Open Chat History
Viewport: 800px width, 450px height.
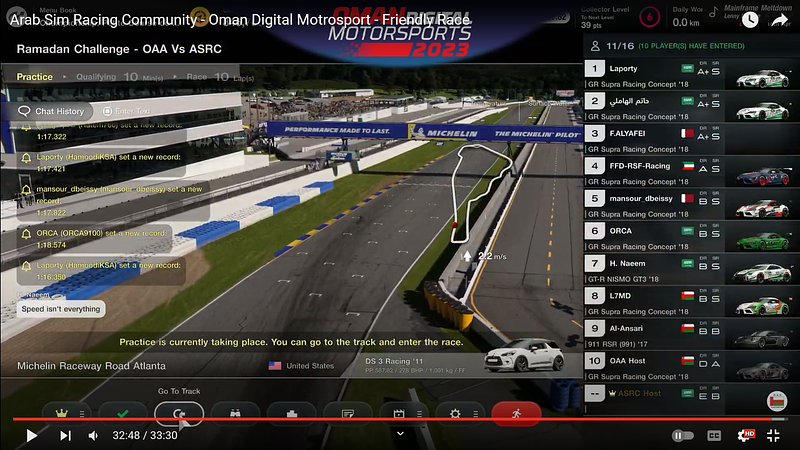click(x=55, y=111)
